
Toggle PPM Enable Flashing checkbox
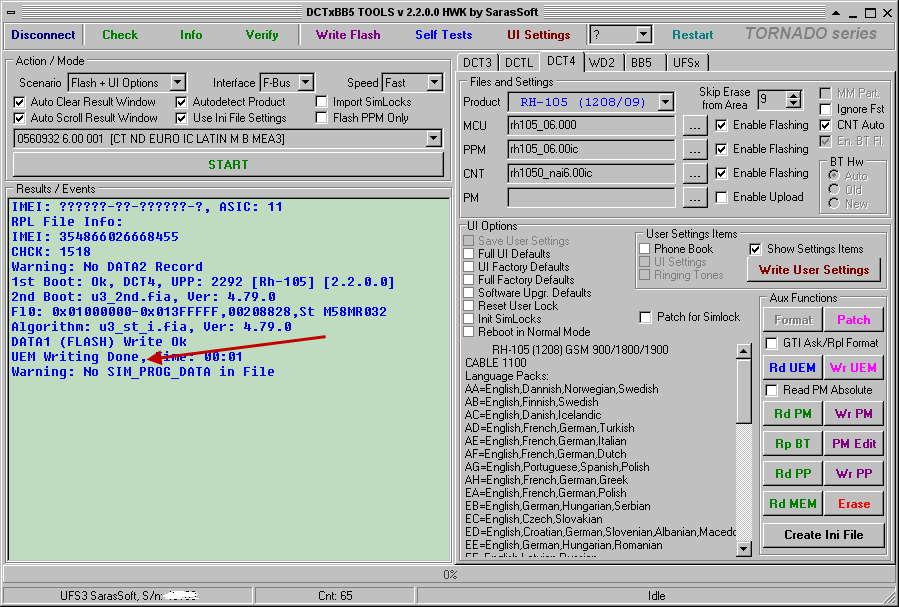(721, 149)
